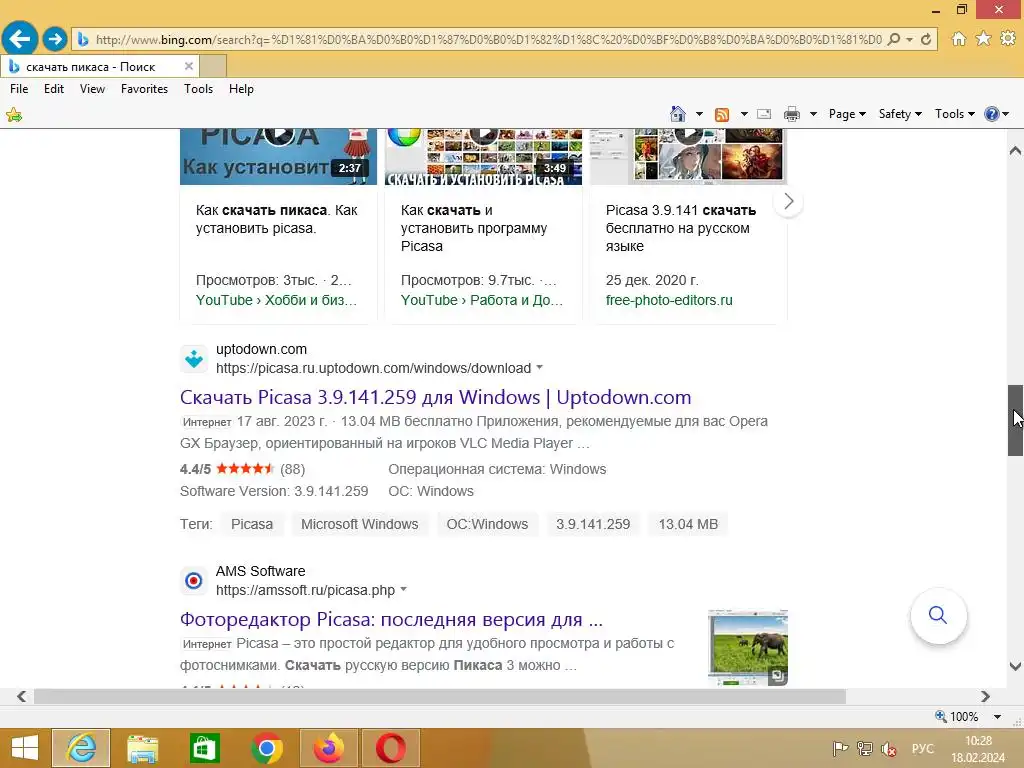
Task: Click the address bar URL field
Action: click(488, 39)
